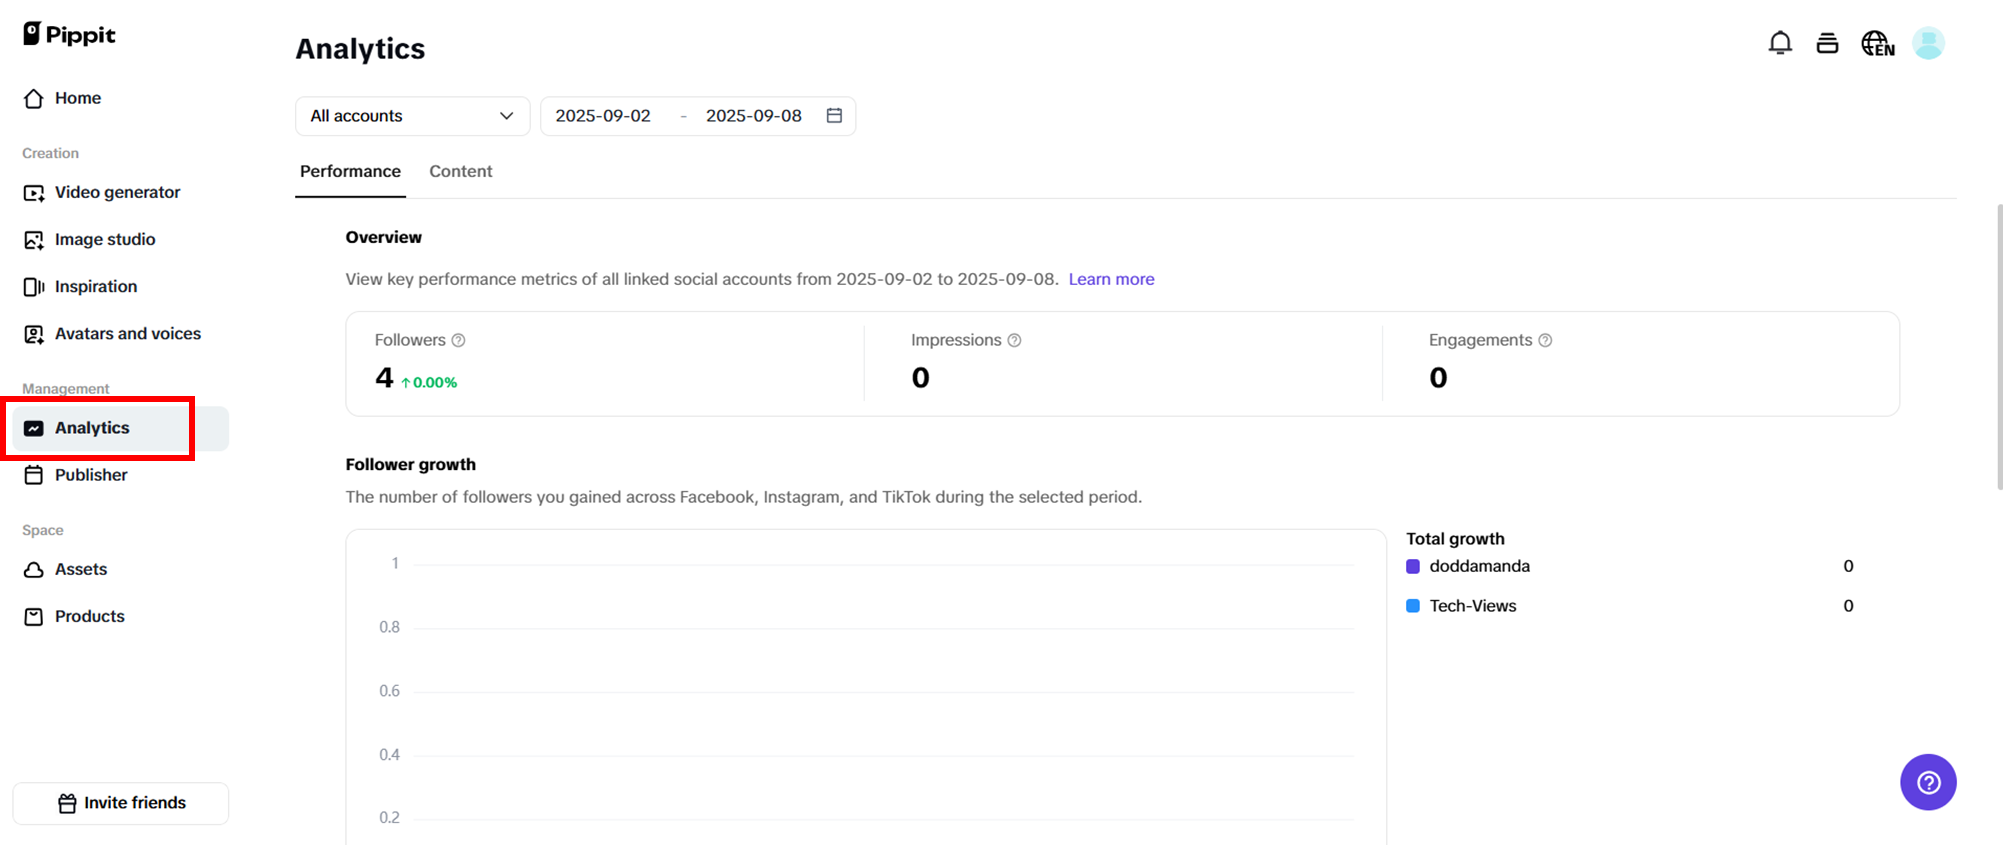Expand the All accounts dropdown
The height and width of the screenshot is (845, 2003).
tap(412, 116)
